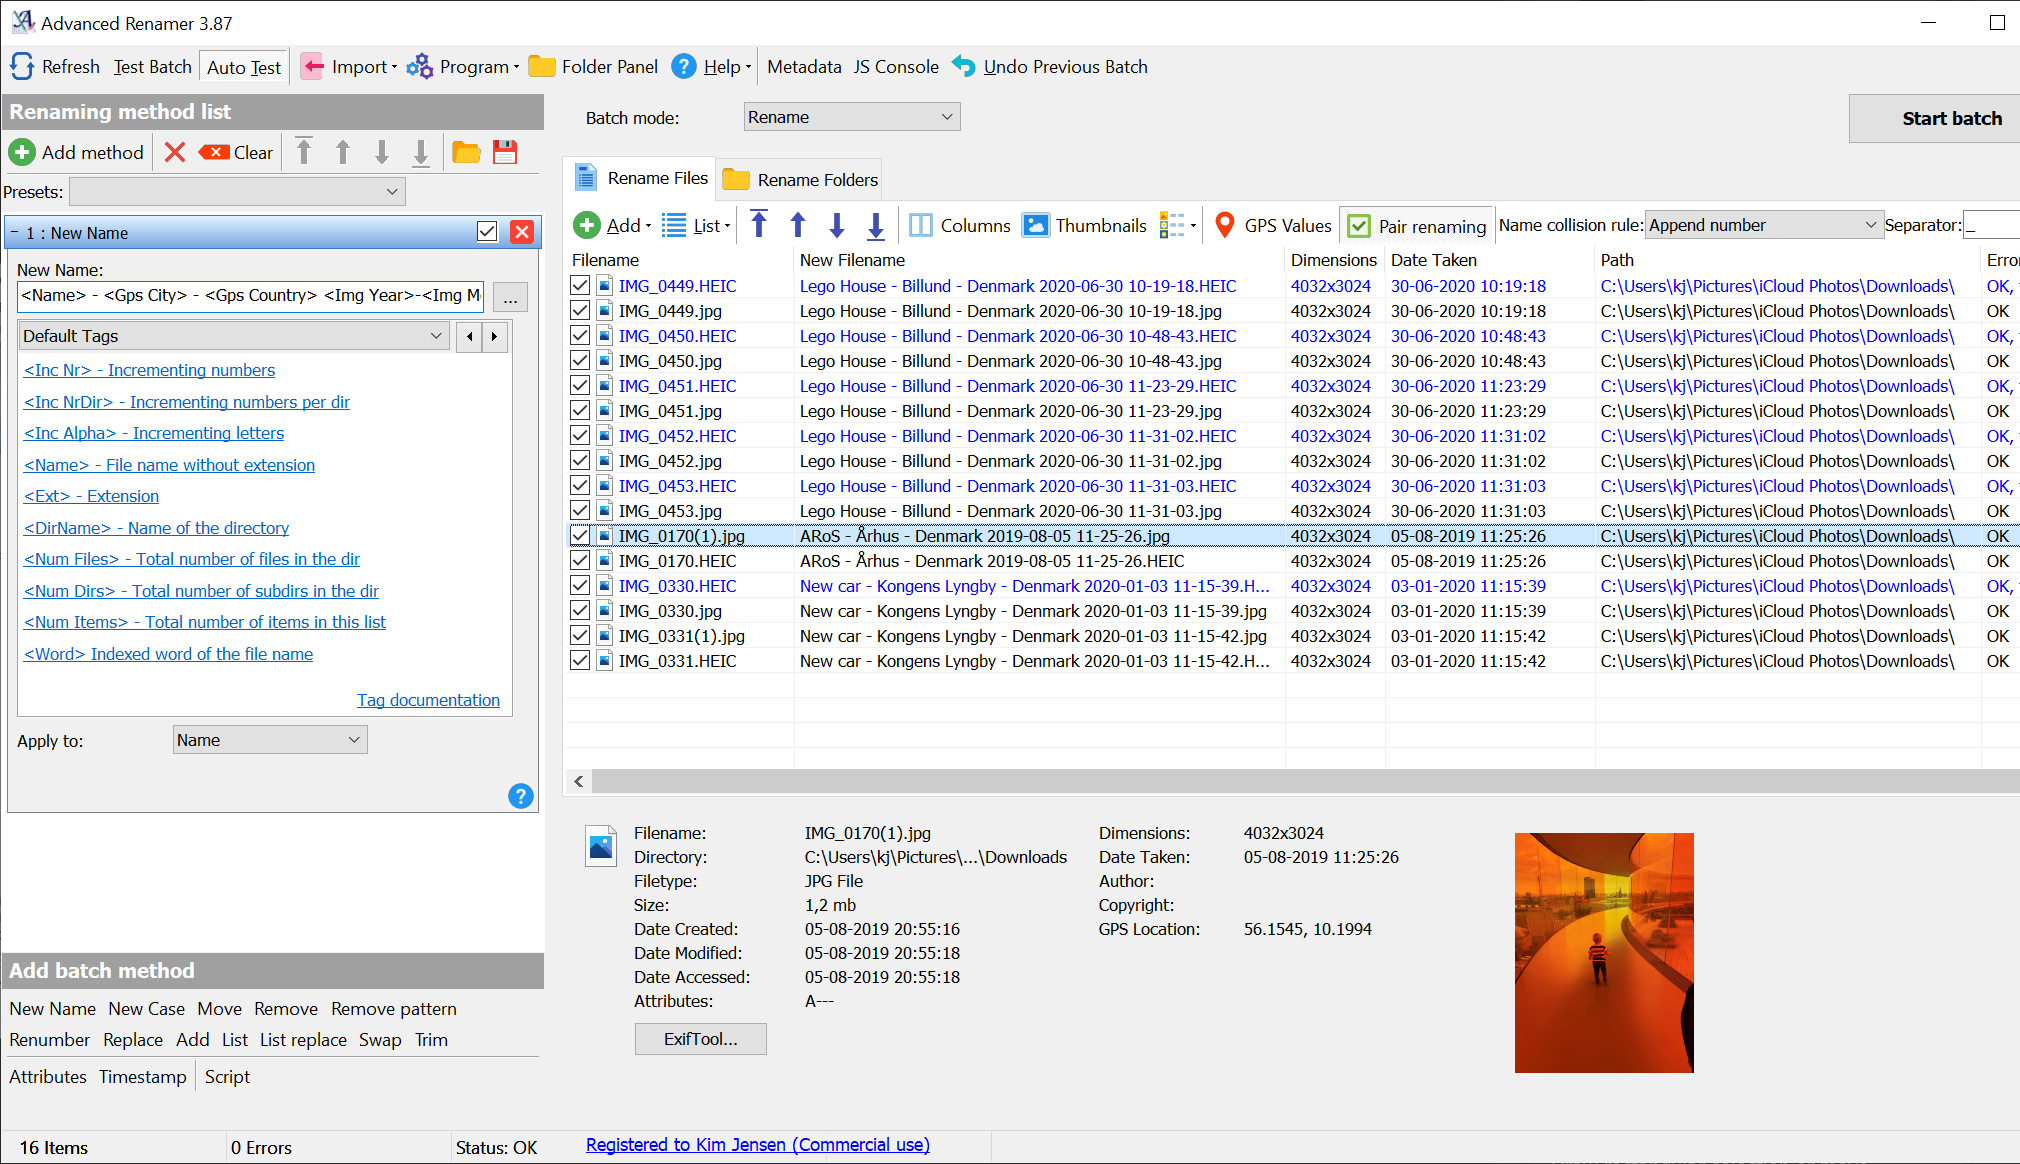The width and height of the screenshot is (2020, 1164).
Task: Toggle checkbox for IMG_0449.jpg file
Action: pyautogui.click(x=584, y=311)
